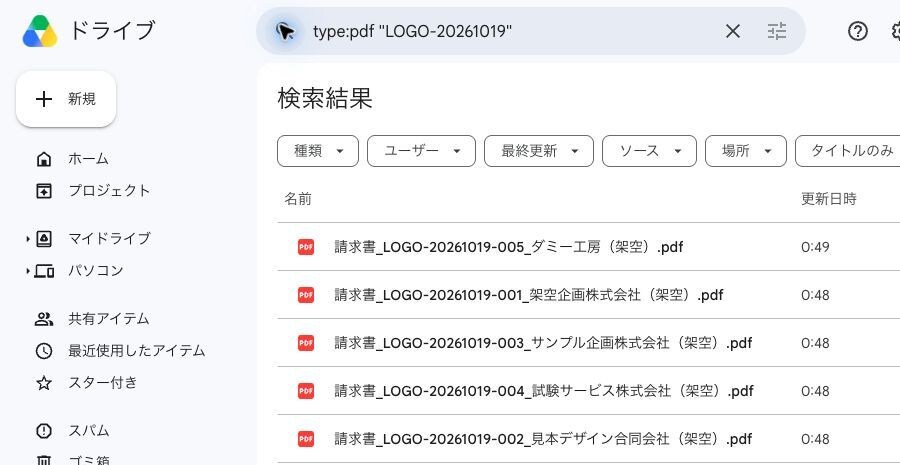Open the 場所 filter dropdown
The height and width of the screenshot is (465, 900).
746,151
